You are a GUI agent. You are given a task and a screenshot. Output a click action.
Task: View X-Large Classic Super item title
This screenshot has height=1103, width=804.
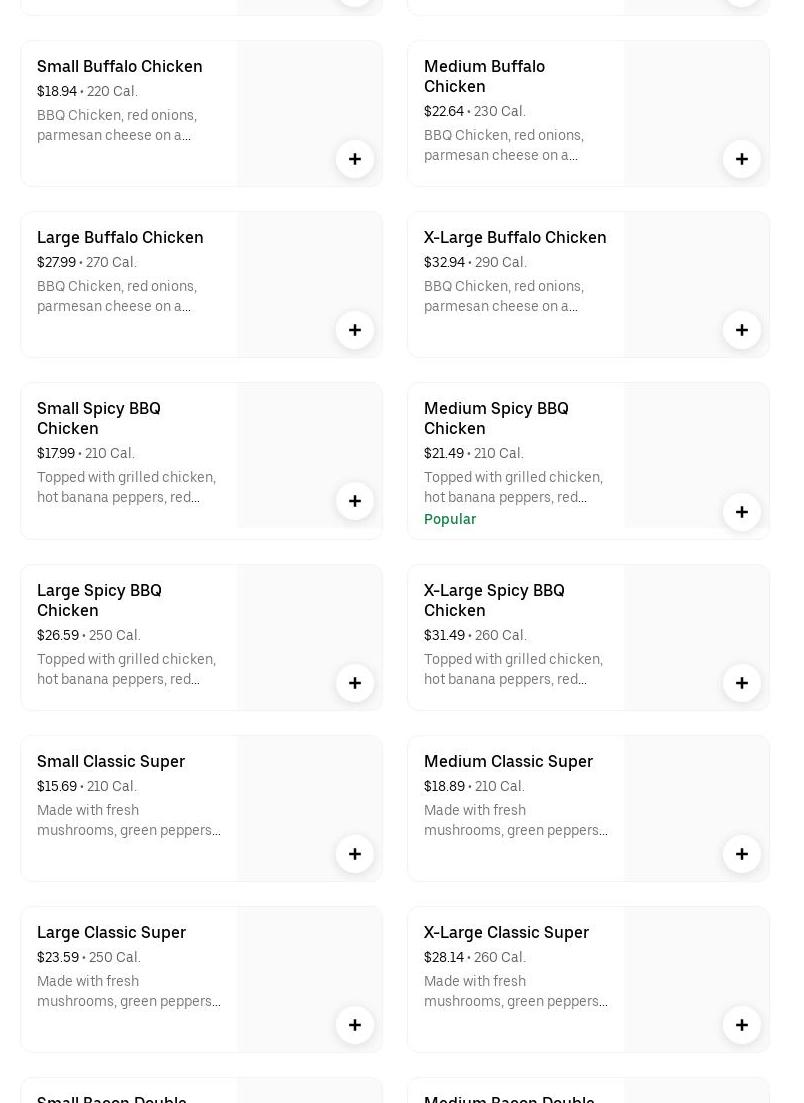click(506, 932)
